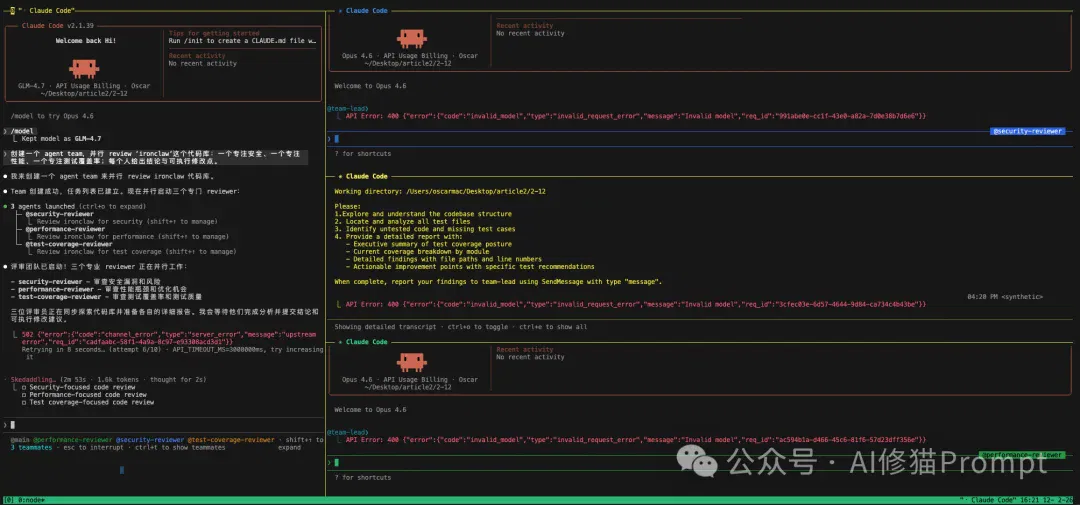Click "? for shortcuts" in the performance-reviewer pane

click(x=362, y=477)
